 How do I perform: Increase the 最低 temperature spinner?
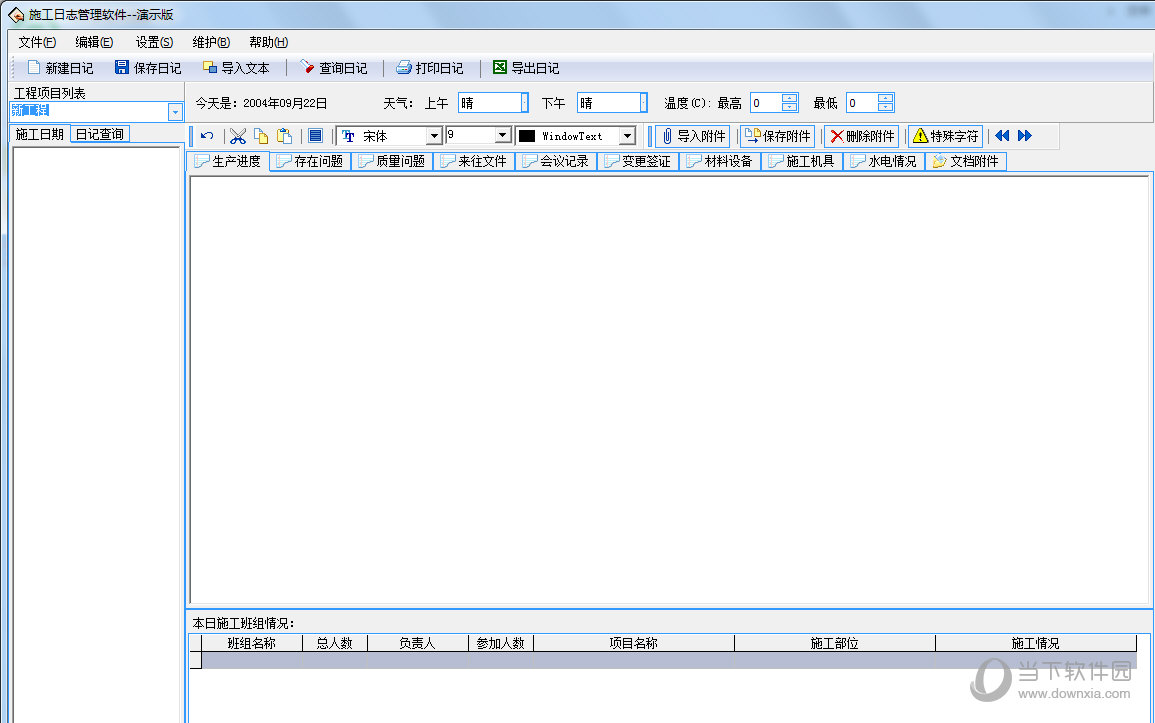pyautogui.click(x=886, y=98)
